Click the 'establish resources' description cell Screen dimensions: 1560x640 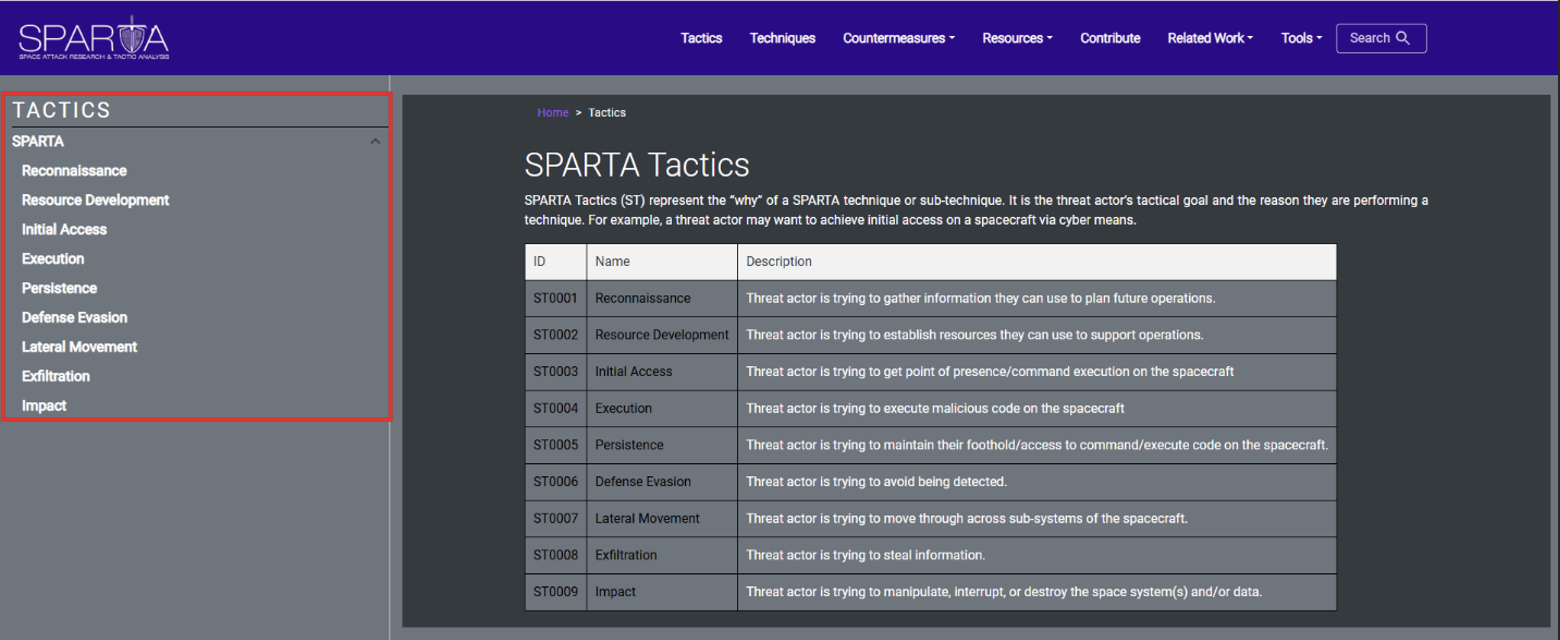tap(1037, 335)
